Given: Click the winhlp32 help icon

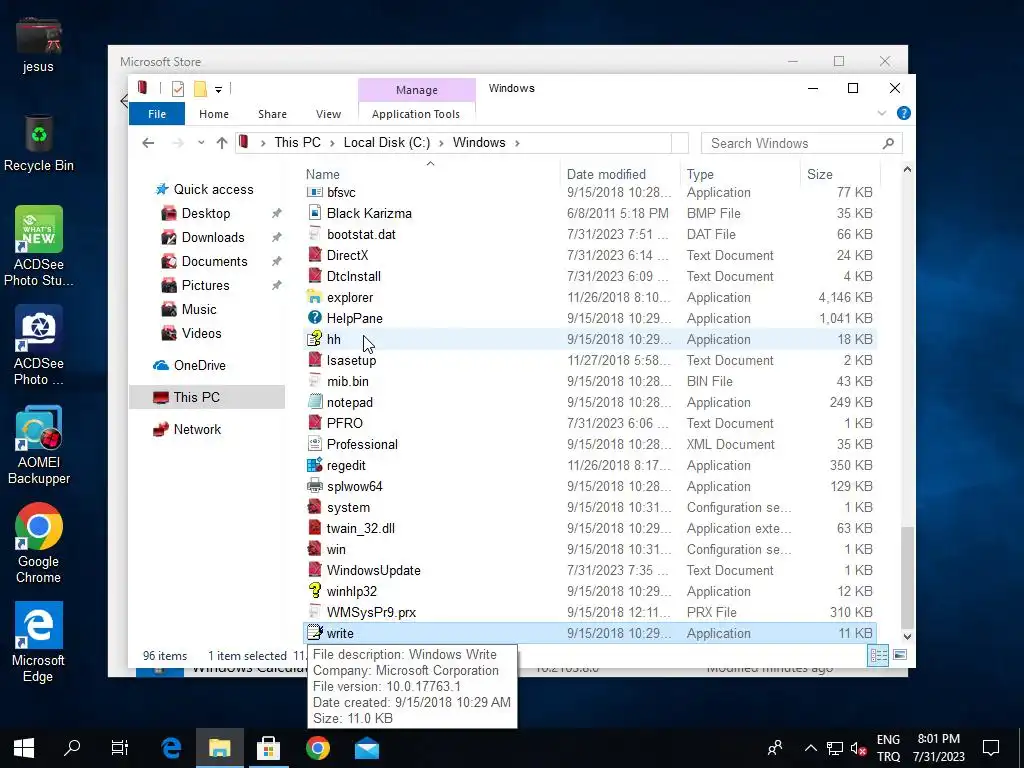Looking at the screenshot, I should coord(315,591).
